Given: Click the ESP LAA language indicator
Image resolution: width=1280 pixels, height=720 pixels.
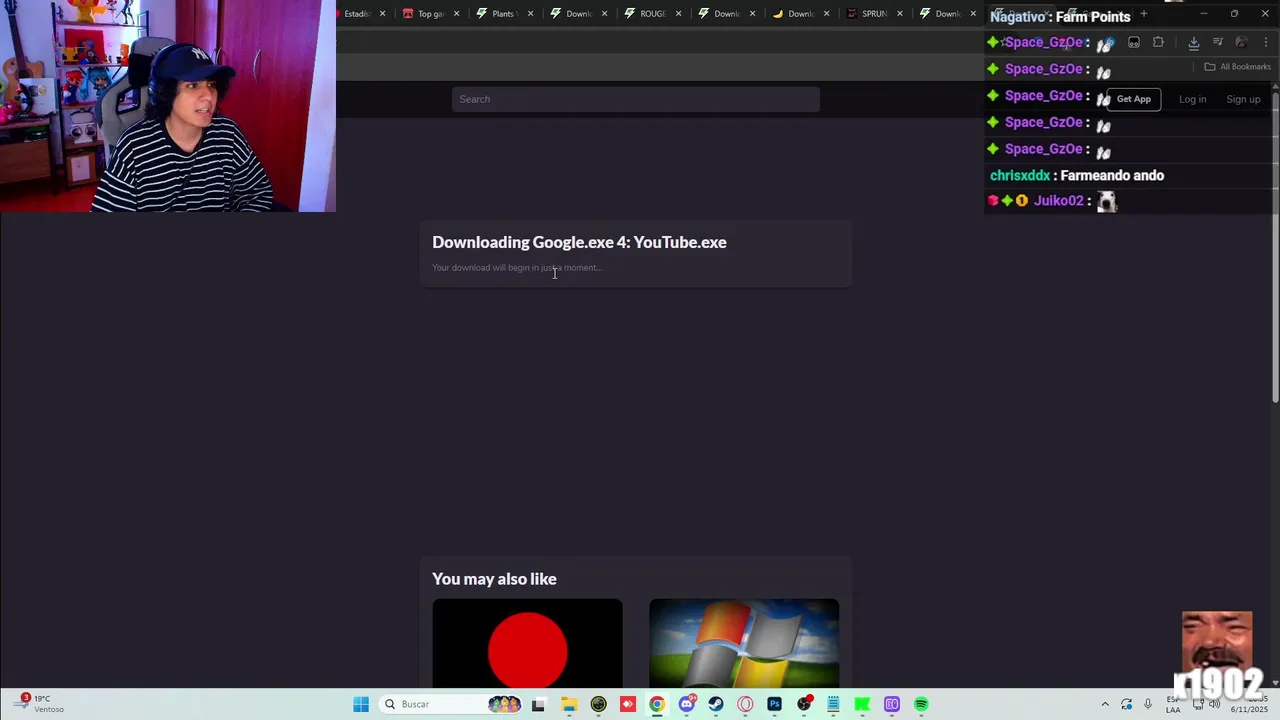Looking at the screenshot, I should 1173,704.
